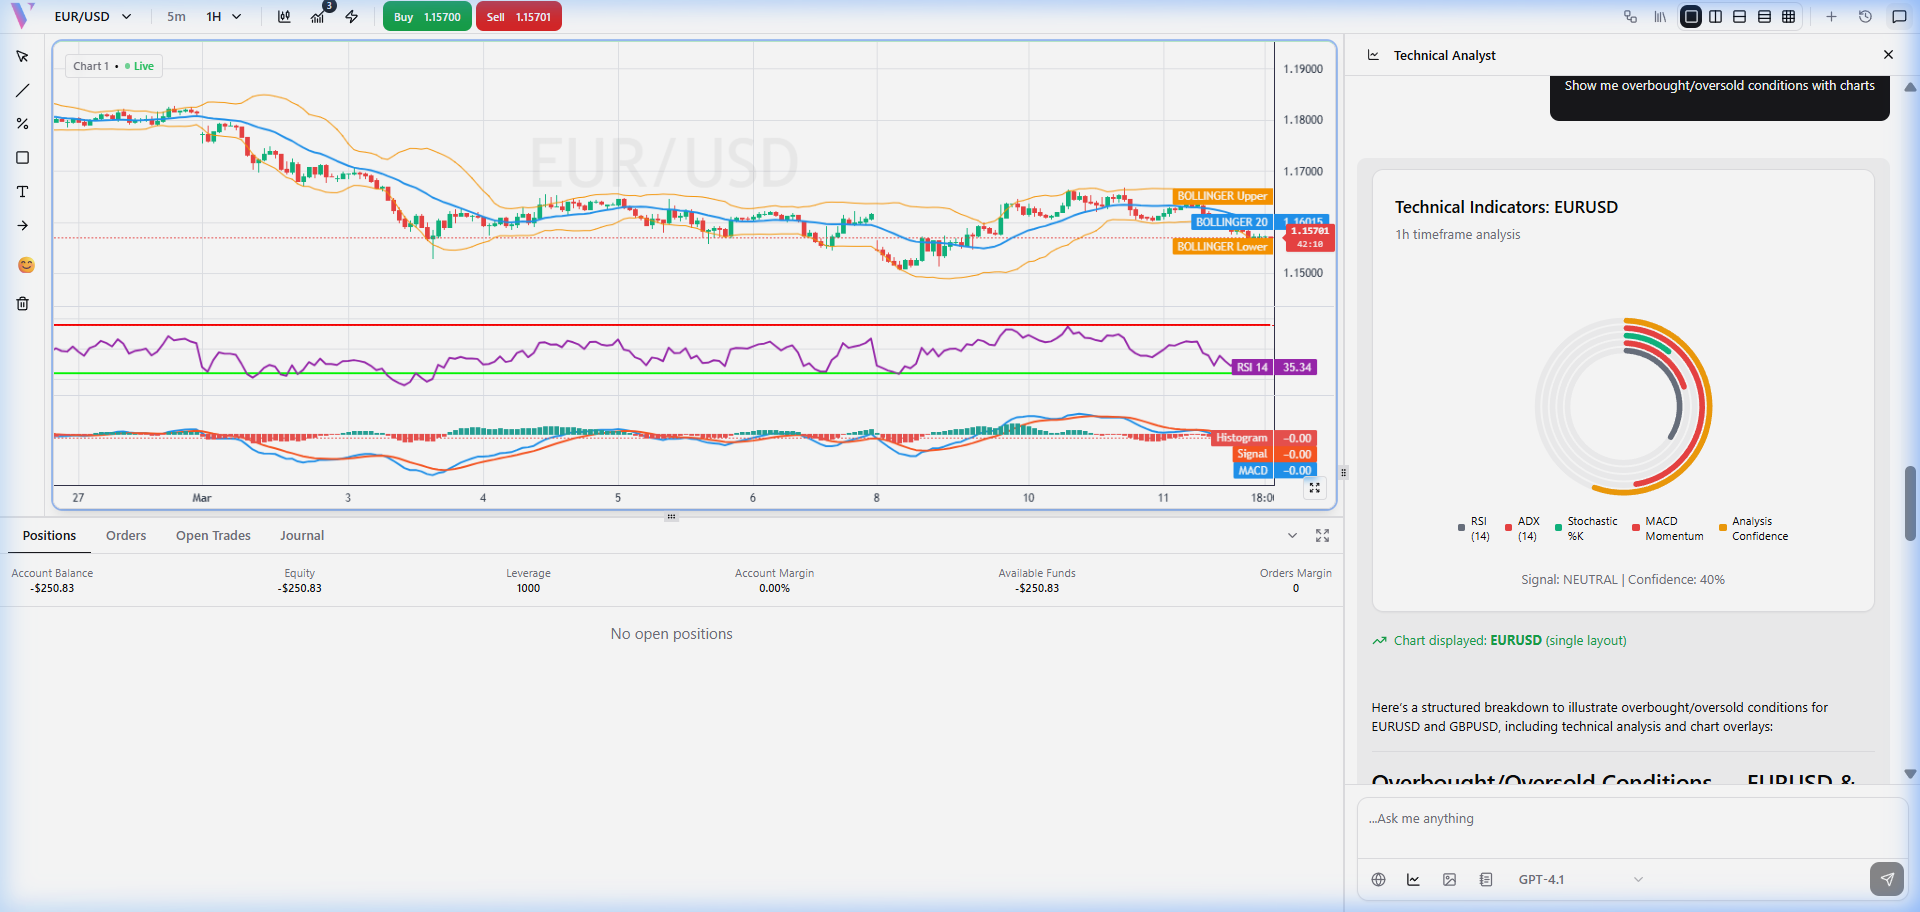Choose the text annotation tool
Image resolution: width=1920 pixels, height=912 pixels.
coord(22,192)
